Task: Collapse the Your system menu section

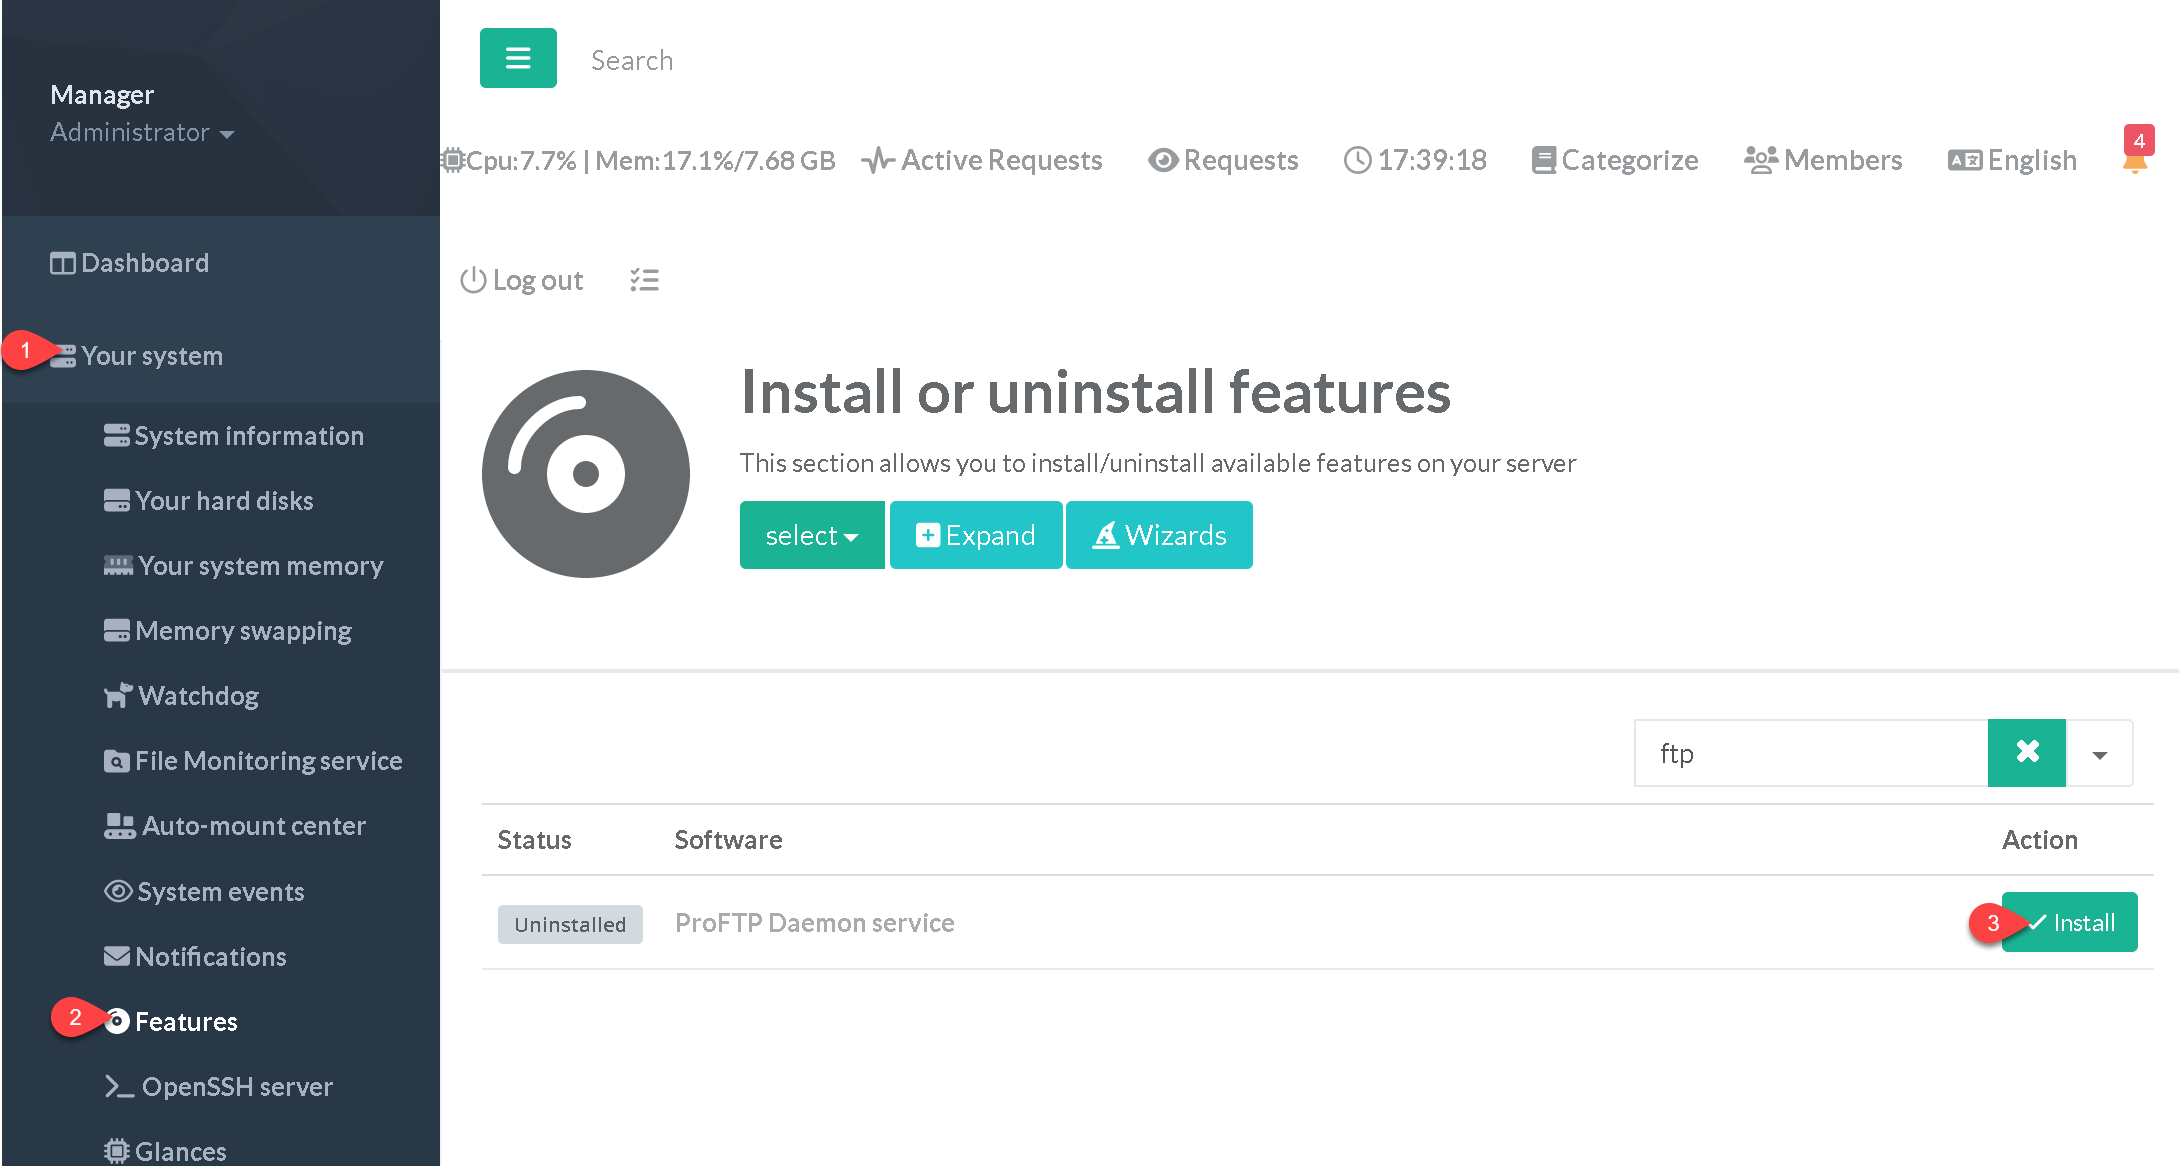Action: pyautogui.click(x=151, y=356)
